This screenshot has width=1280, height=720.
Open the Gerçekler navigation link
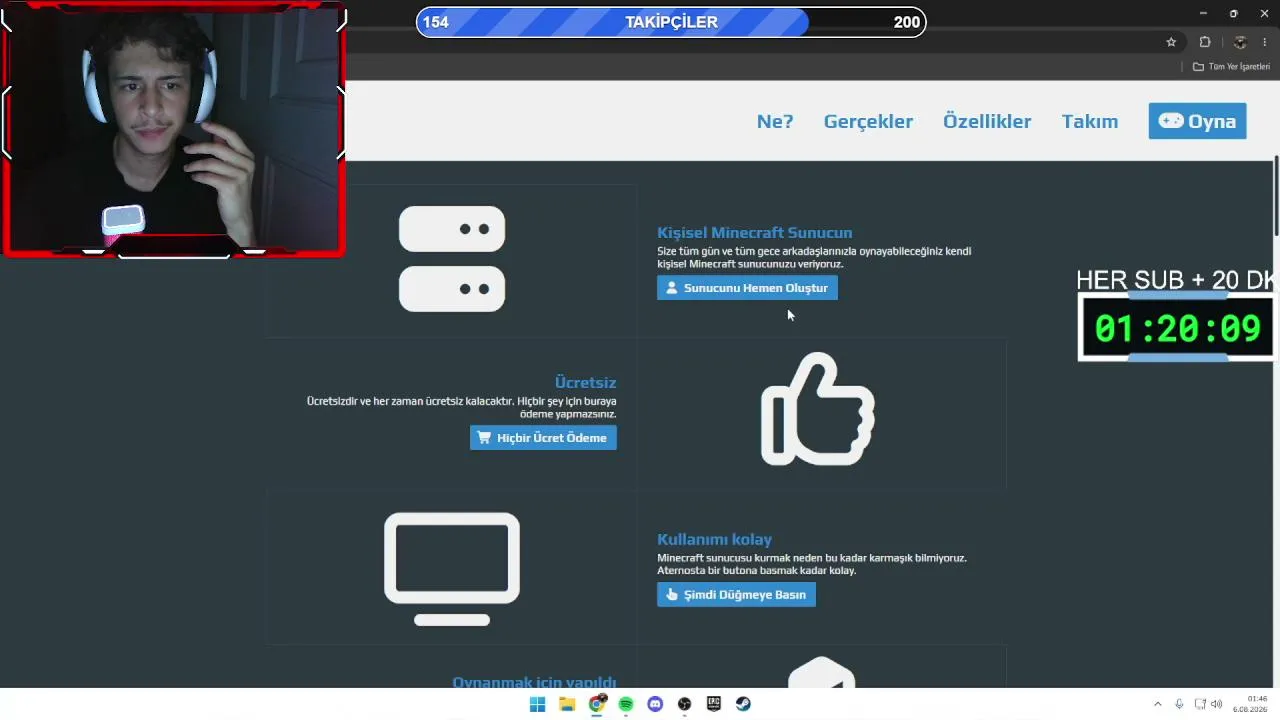pyautogui.click(x=868, y=121)
